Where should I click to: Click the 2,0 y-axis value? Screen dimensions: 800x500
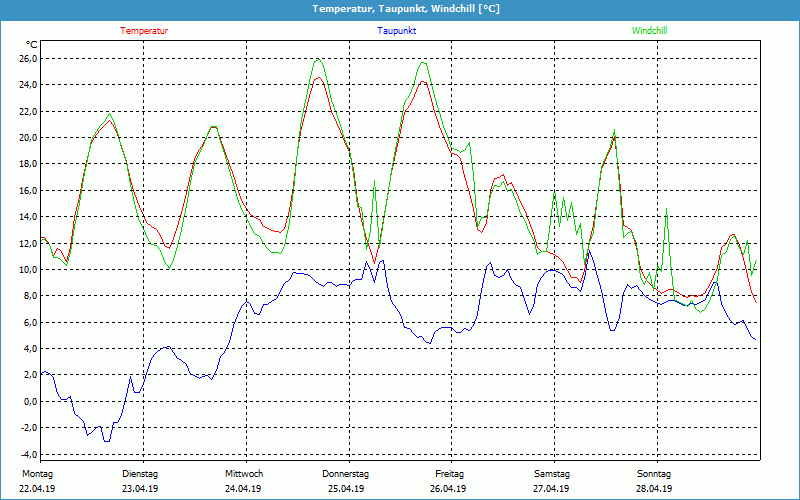point(30,374)
